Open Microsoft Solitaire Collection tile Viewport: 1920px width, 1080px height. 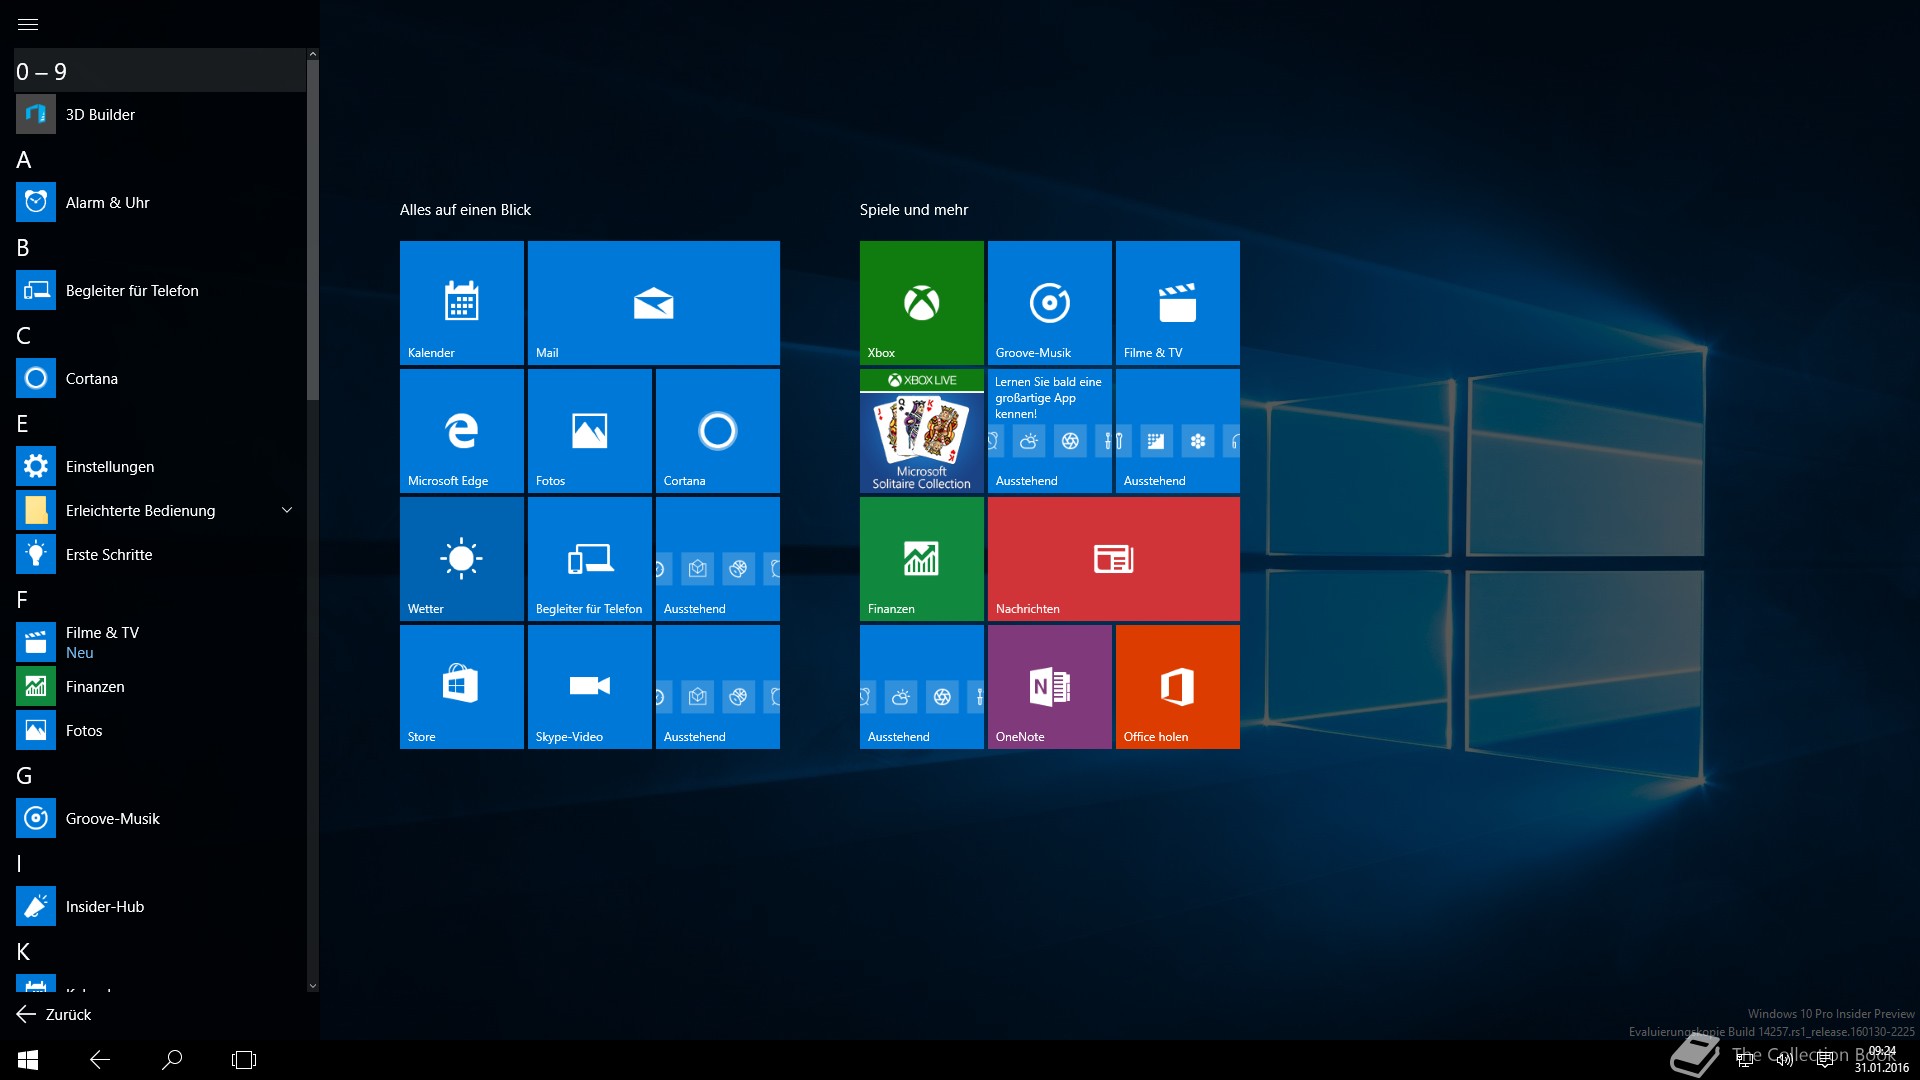922,431
